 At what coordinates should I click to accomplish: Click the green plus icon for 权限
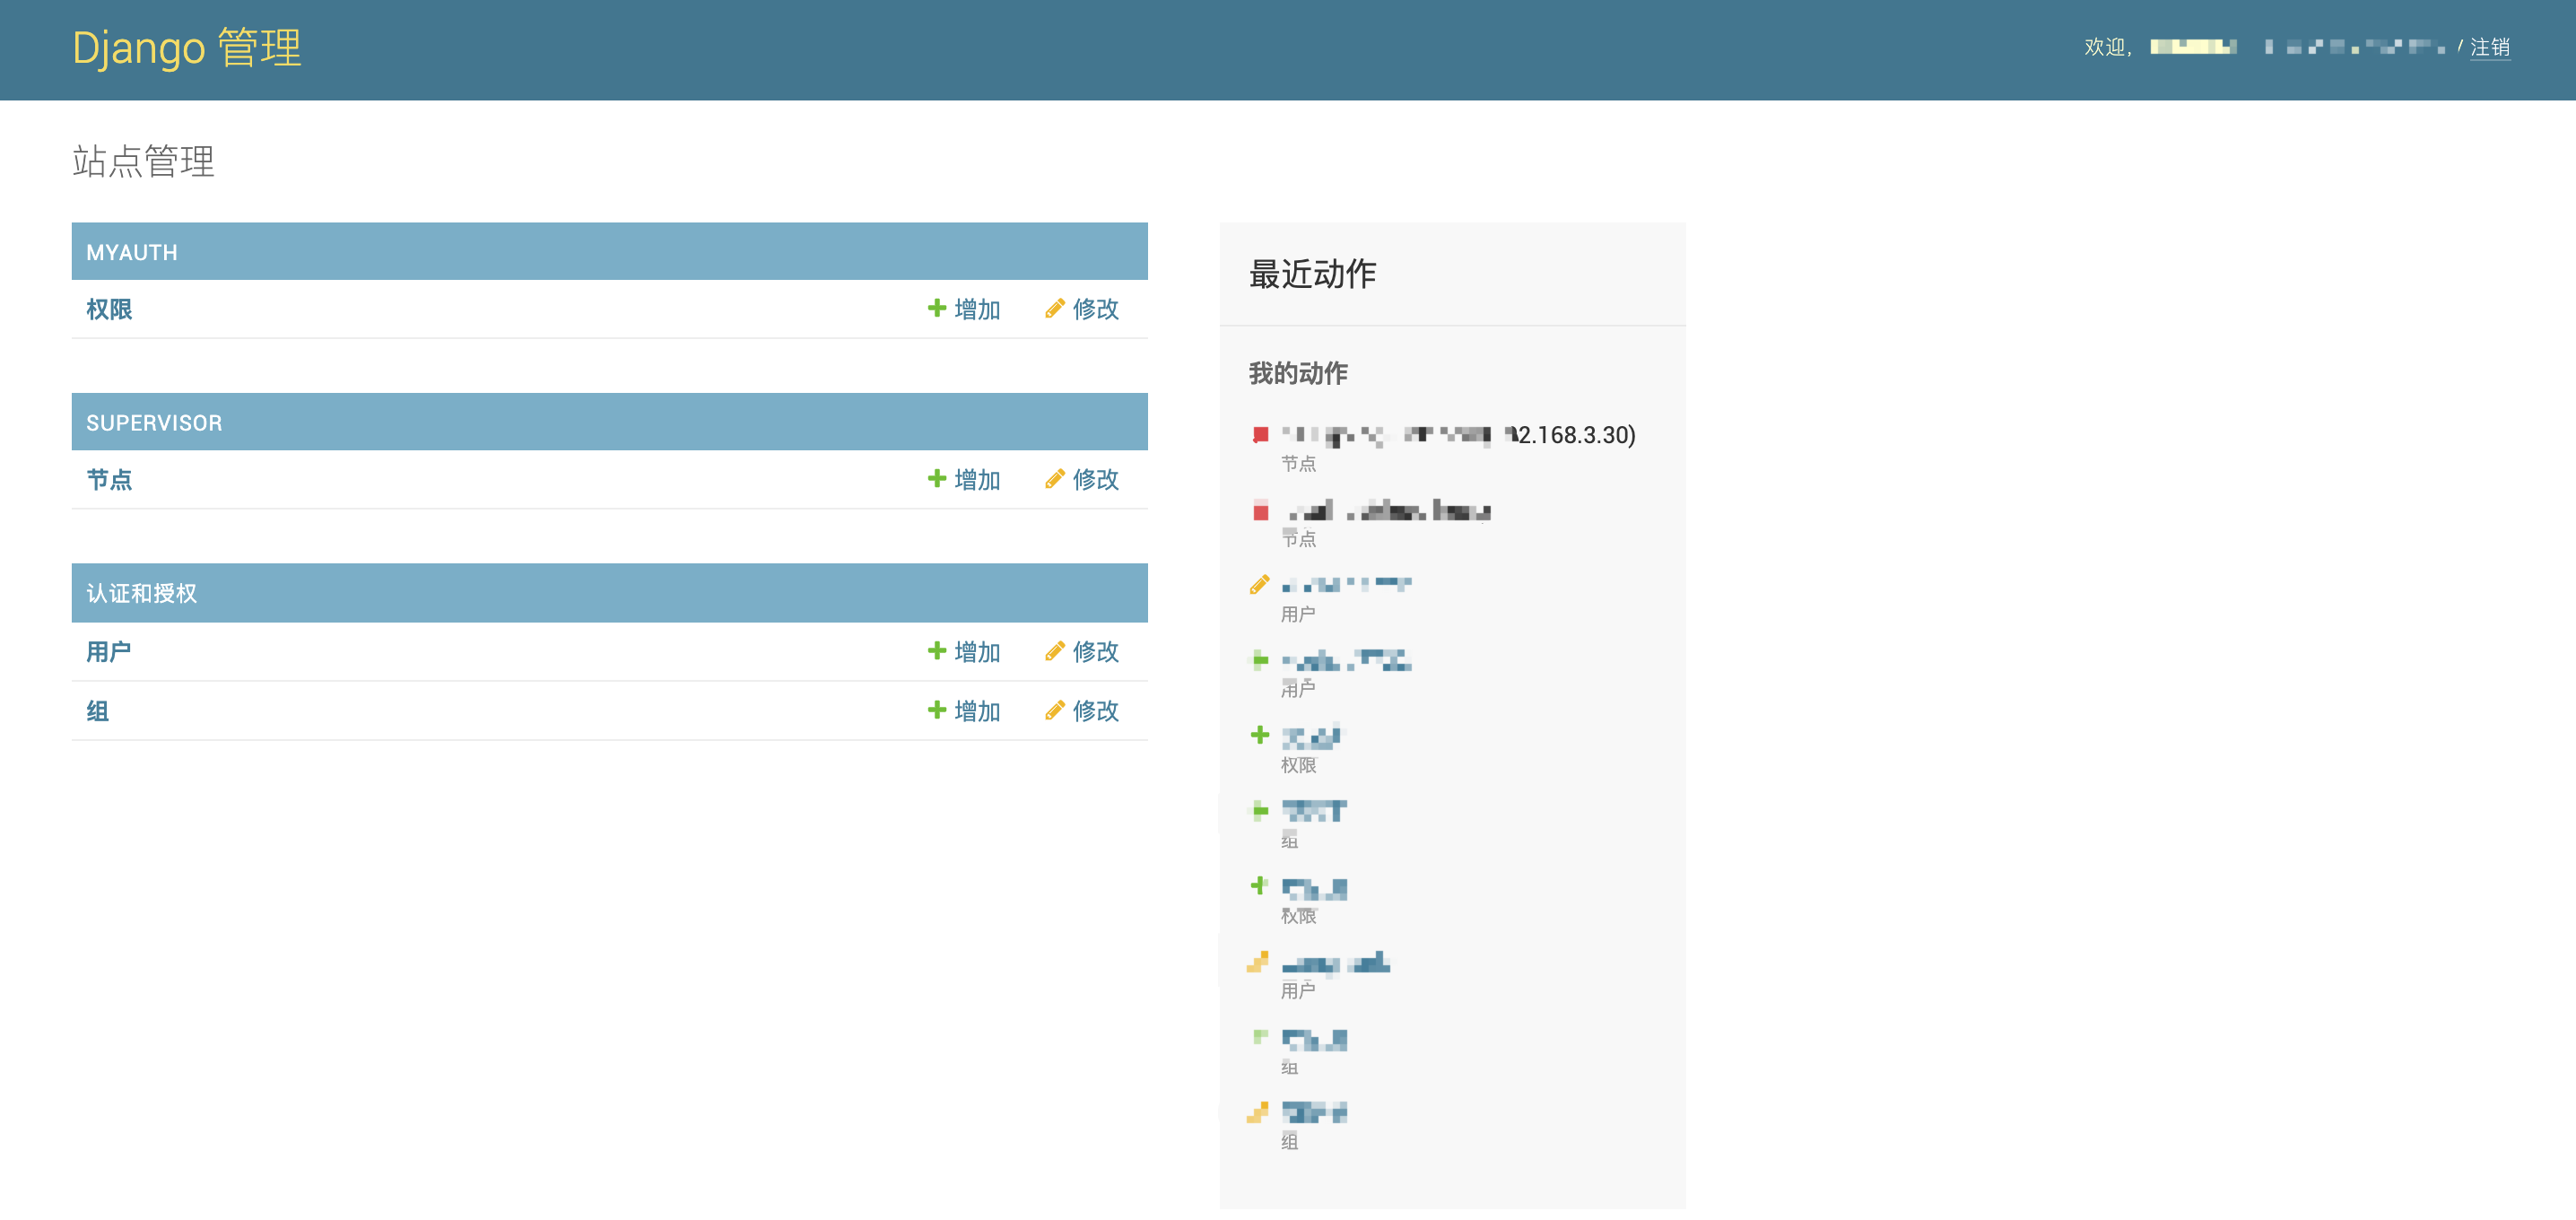coord(936,308)
